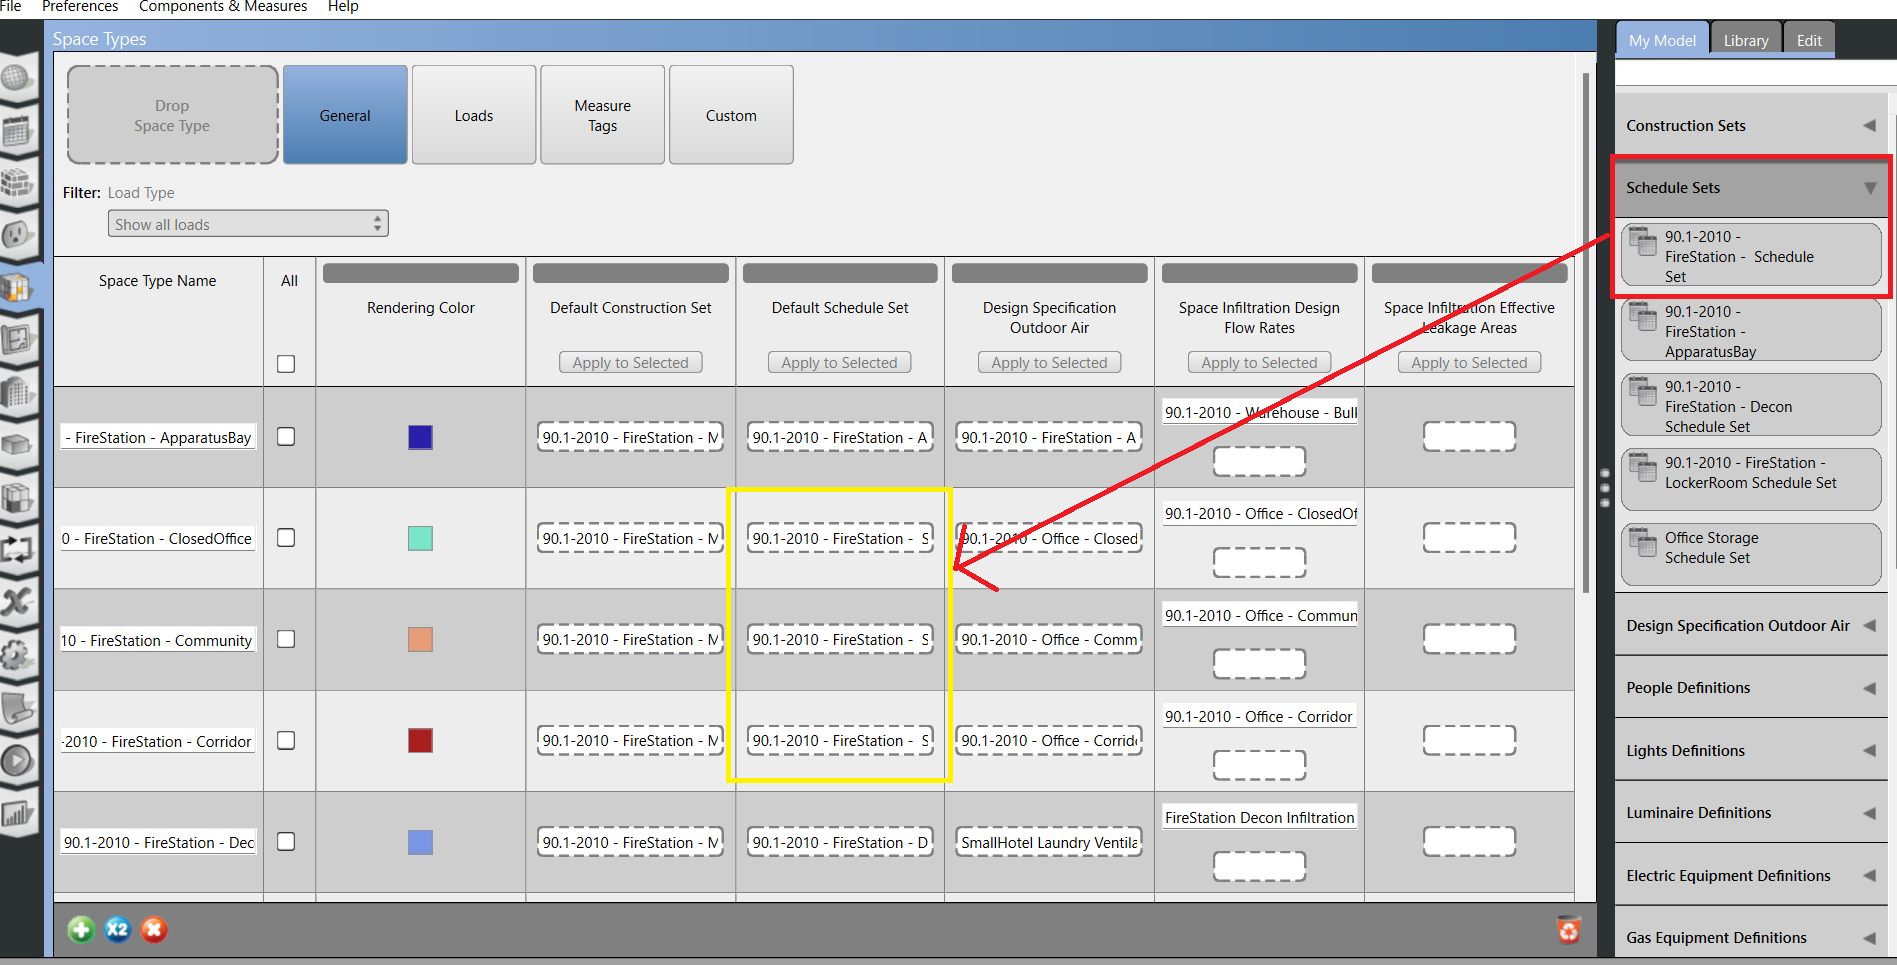Viewport: 1897px width, 965px height.
Task: Duplicate the selected space type with x2 icon
Action: pos(118,930)
